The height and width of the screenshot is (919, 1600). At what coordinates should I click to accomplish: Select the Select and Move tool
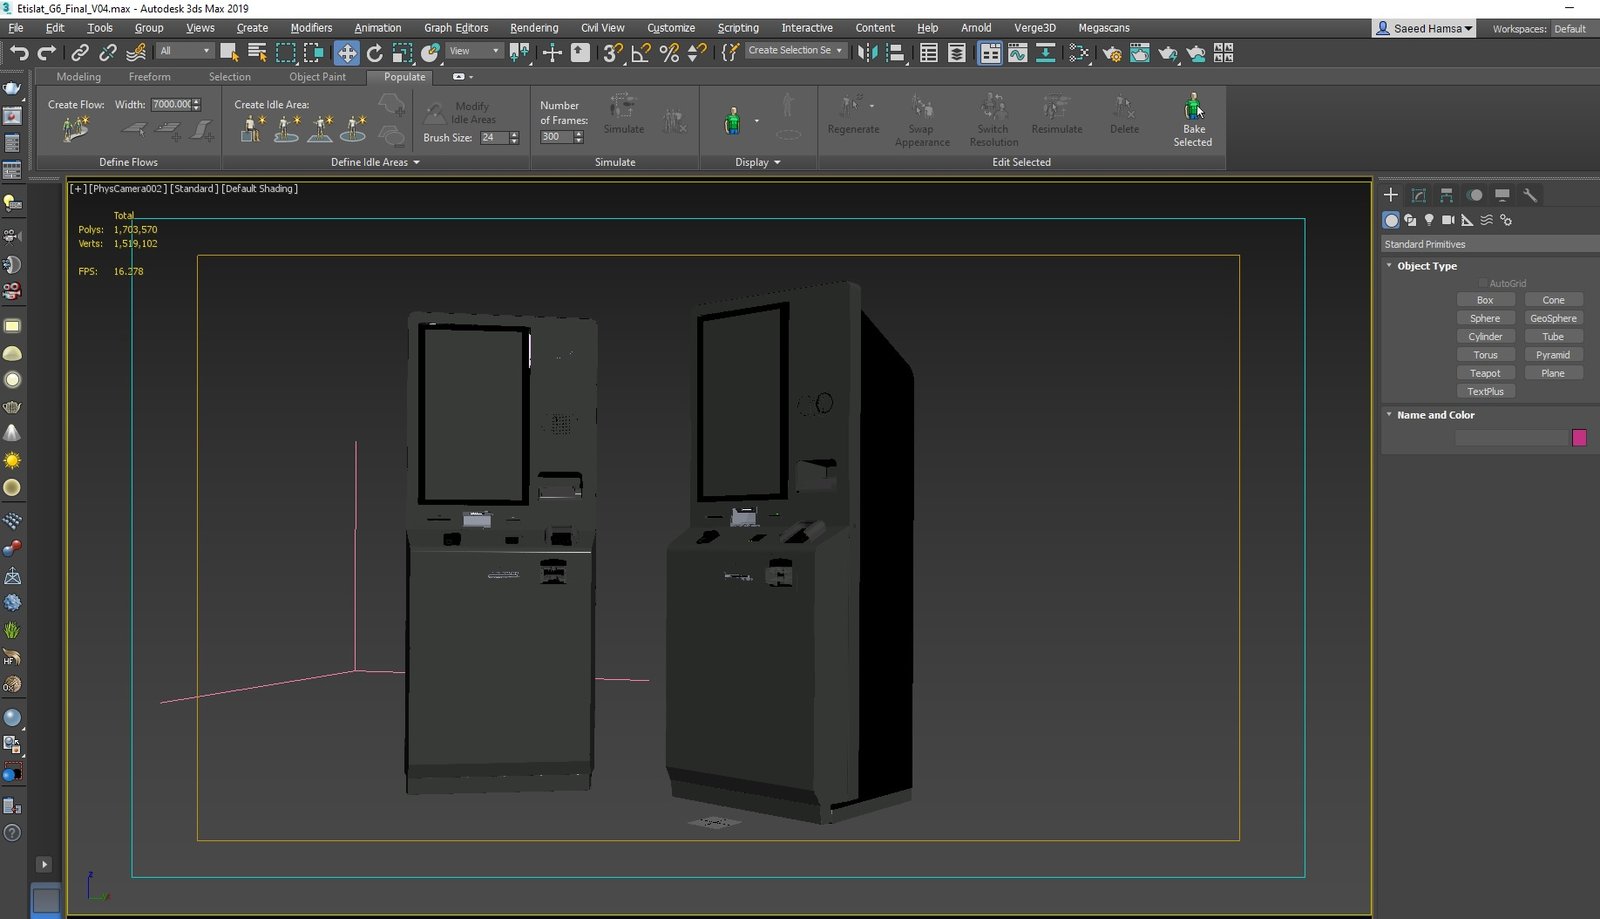point(346,52)
